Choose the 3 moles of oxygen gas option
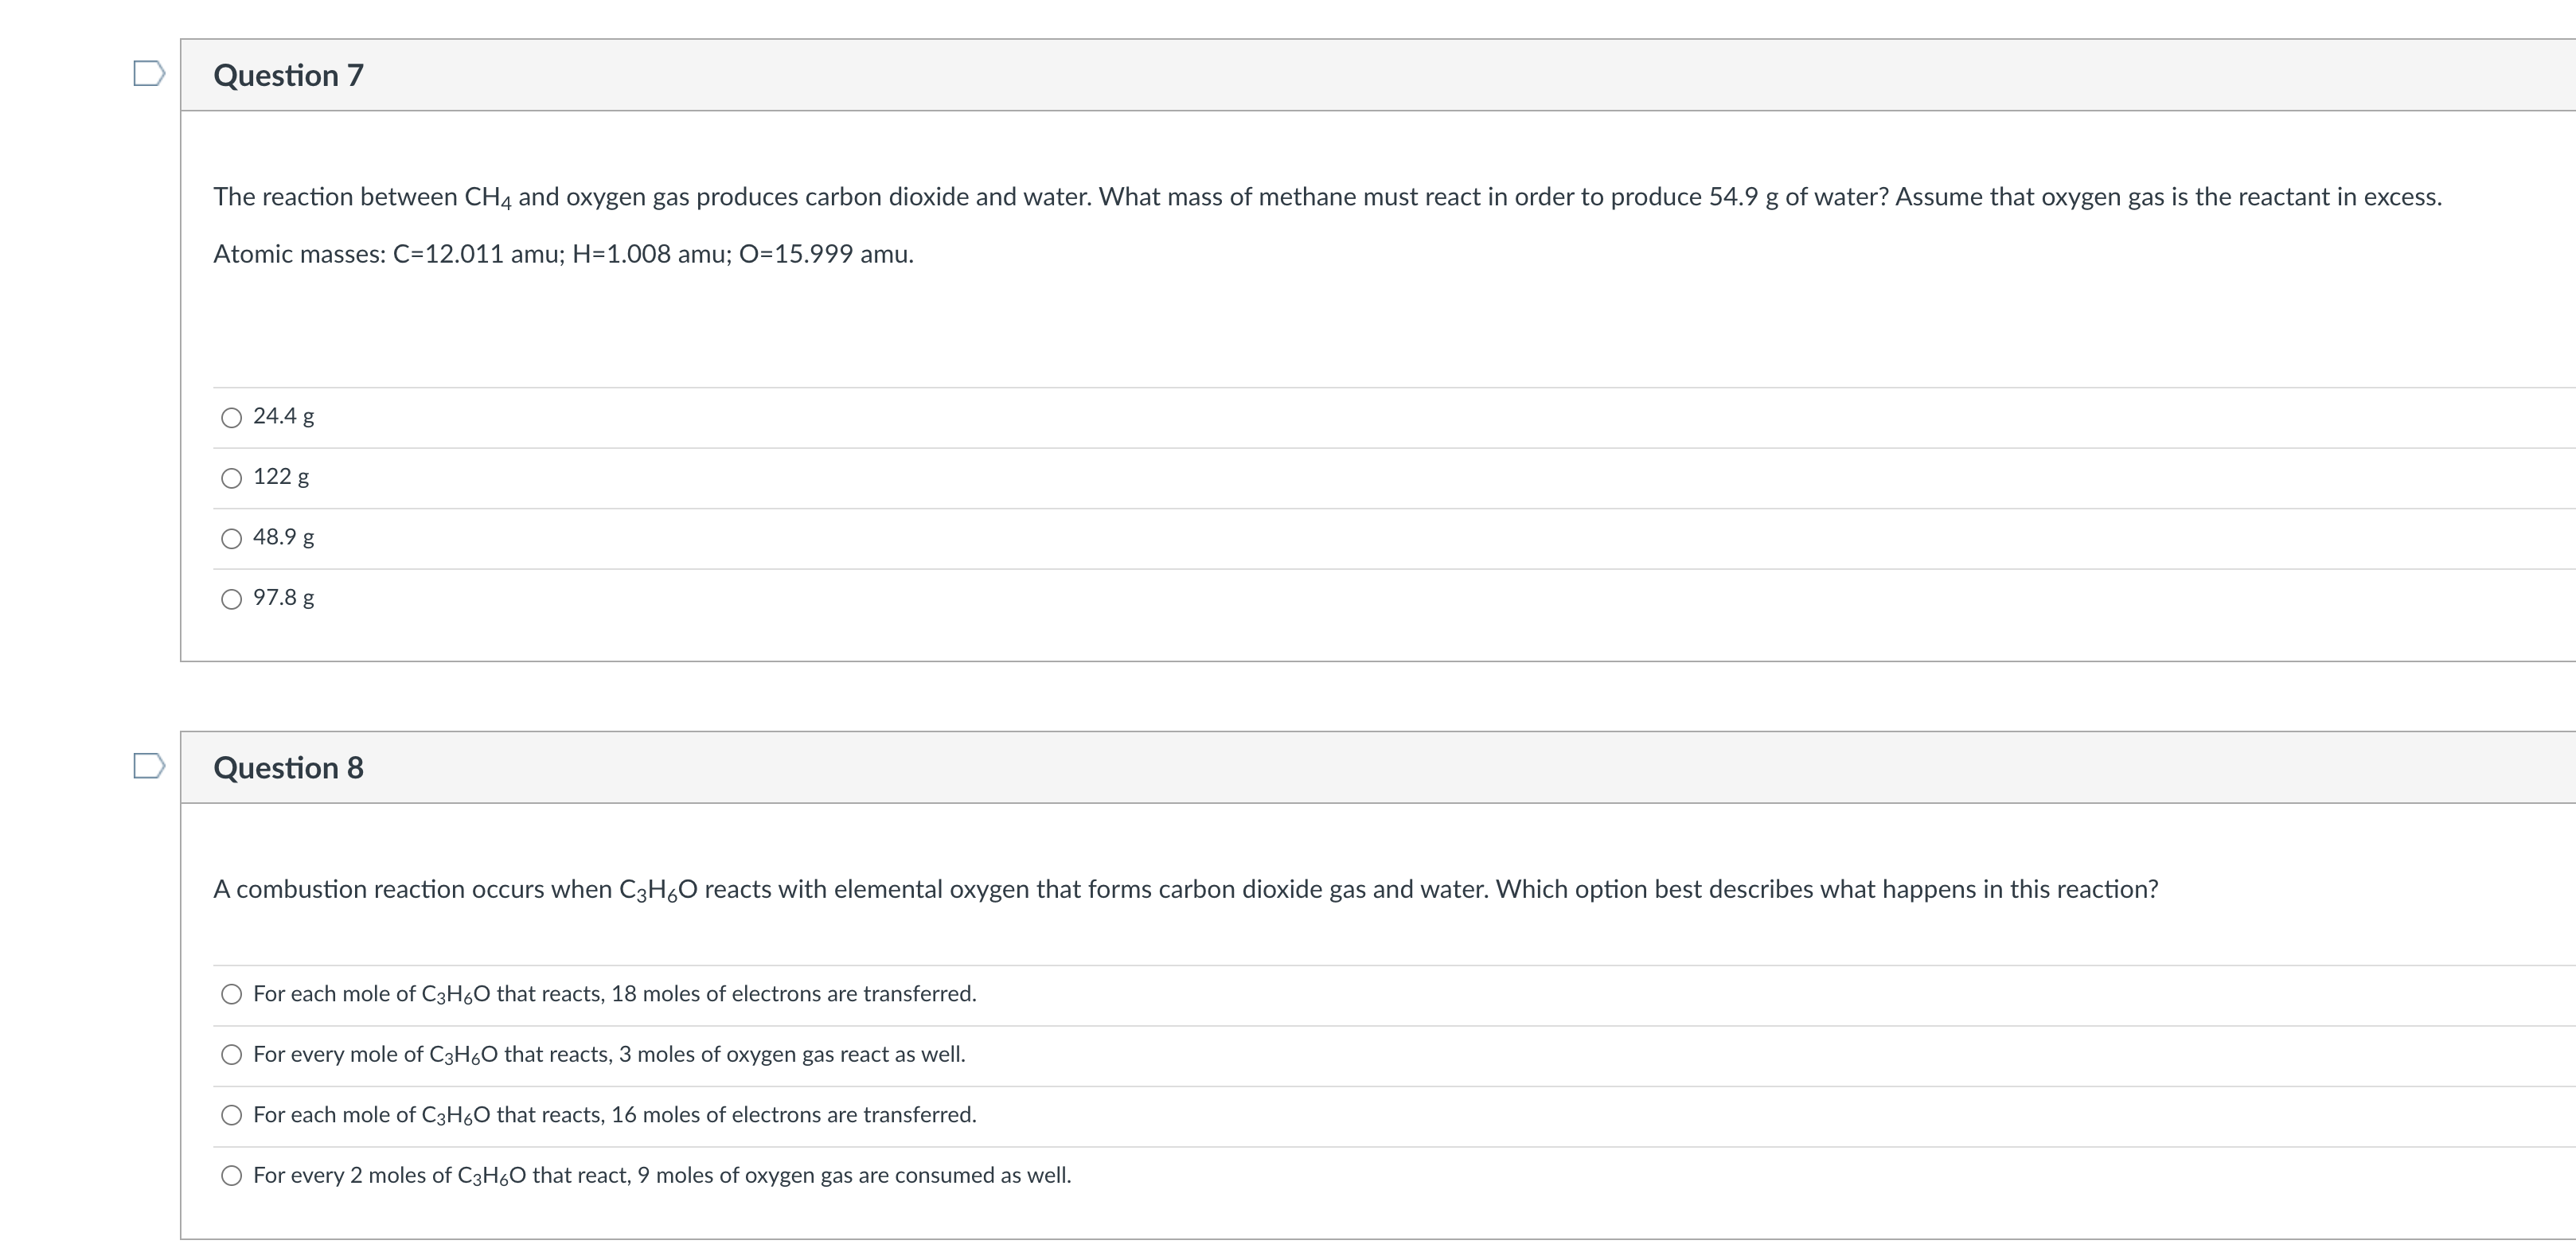The image size is (2576, 1256). 231,1055
